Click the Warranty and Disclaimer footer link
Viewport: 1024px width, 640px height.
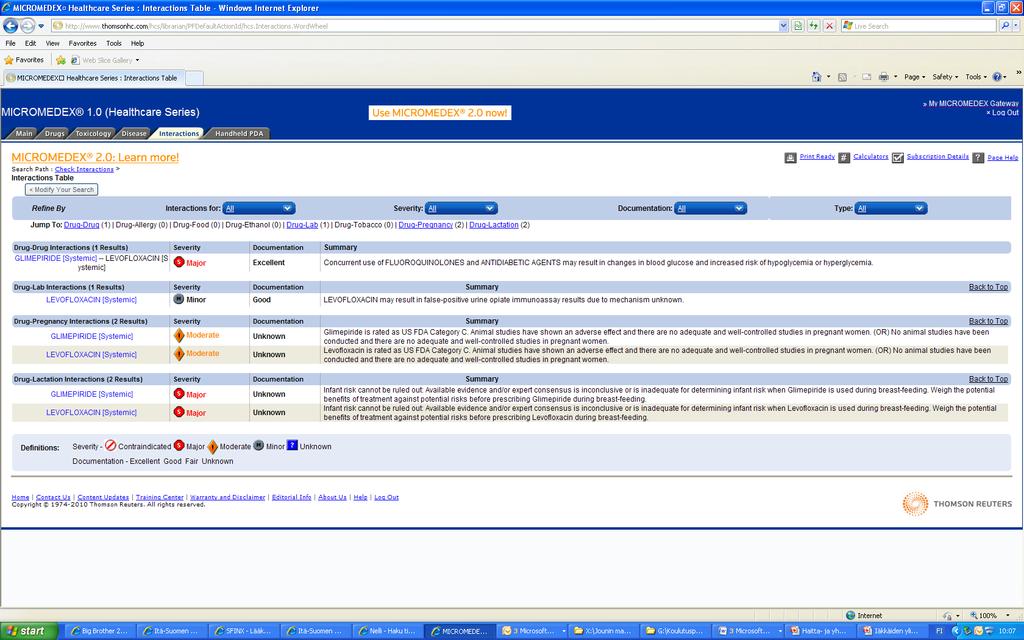coord(227,497)
